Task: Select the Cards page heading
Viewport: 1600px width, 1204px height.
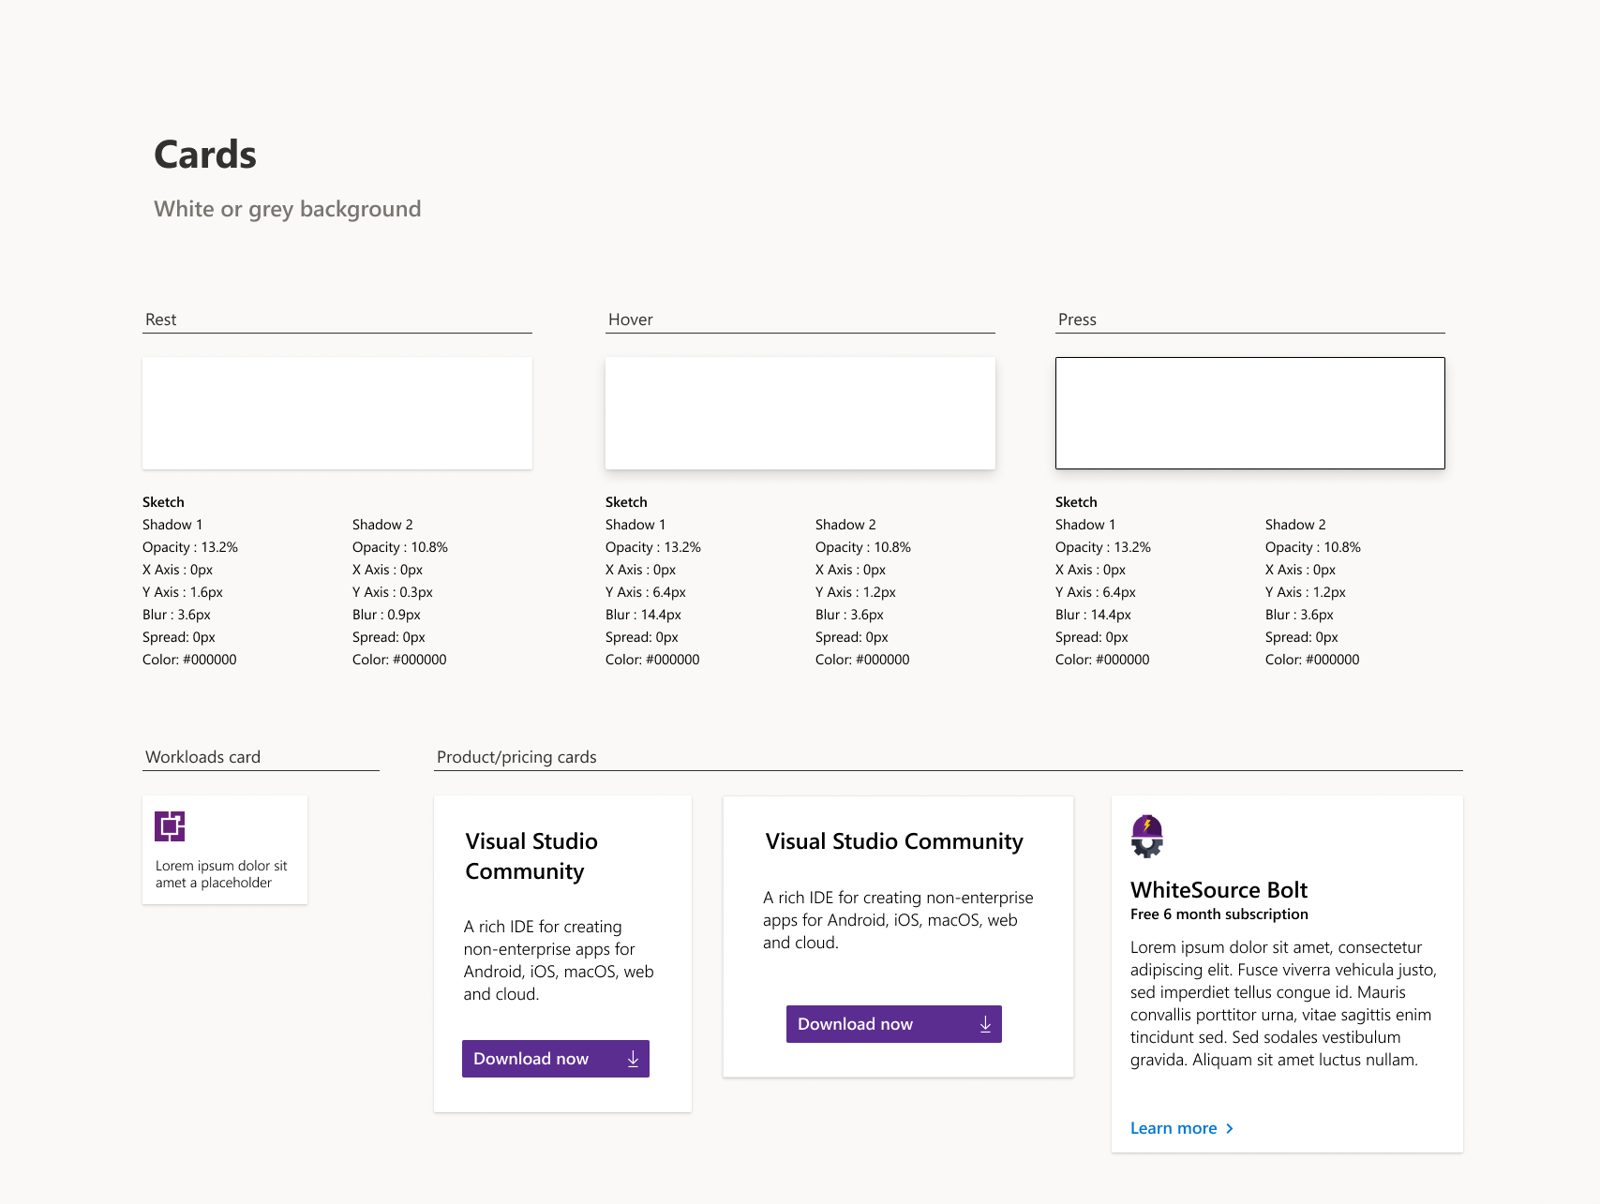Action: (x=205, y=155)
